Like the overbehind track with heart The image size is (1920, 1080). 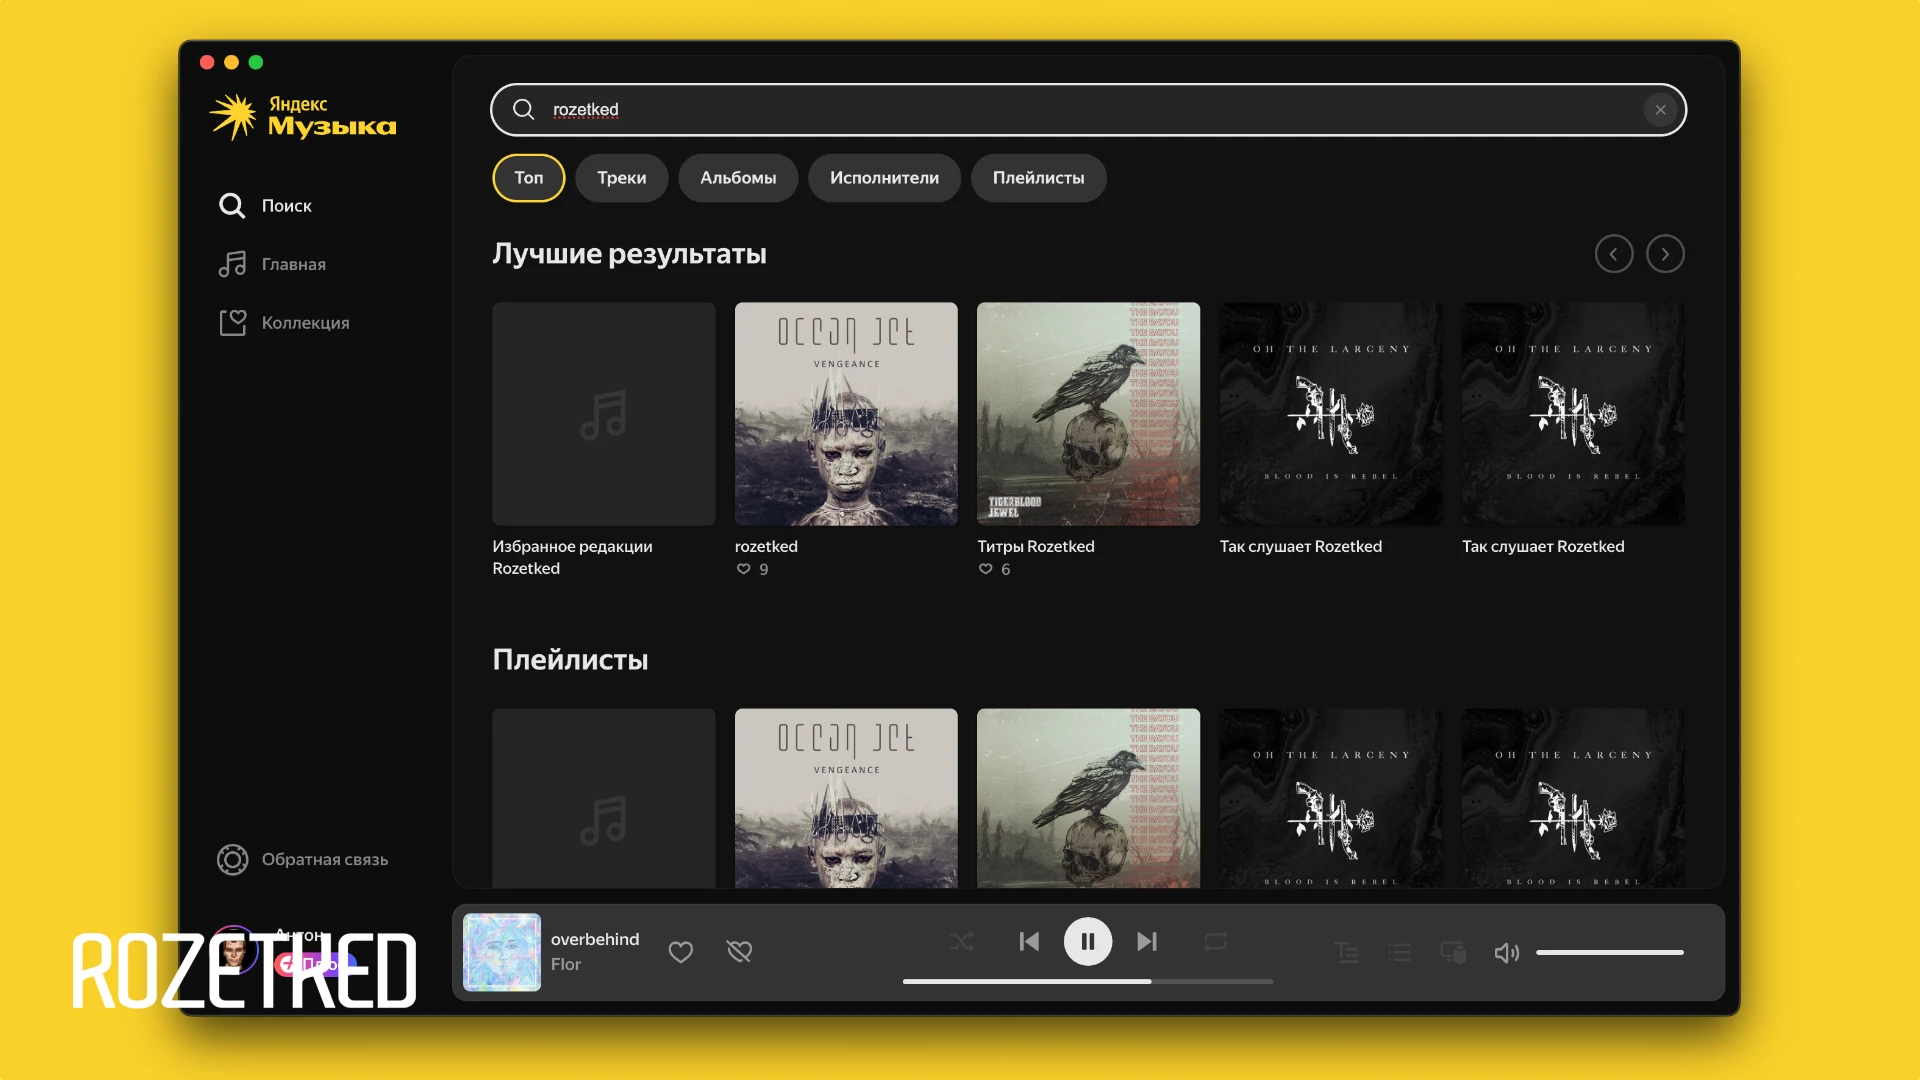[x=681, y=952]
